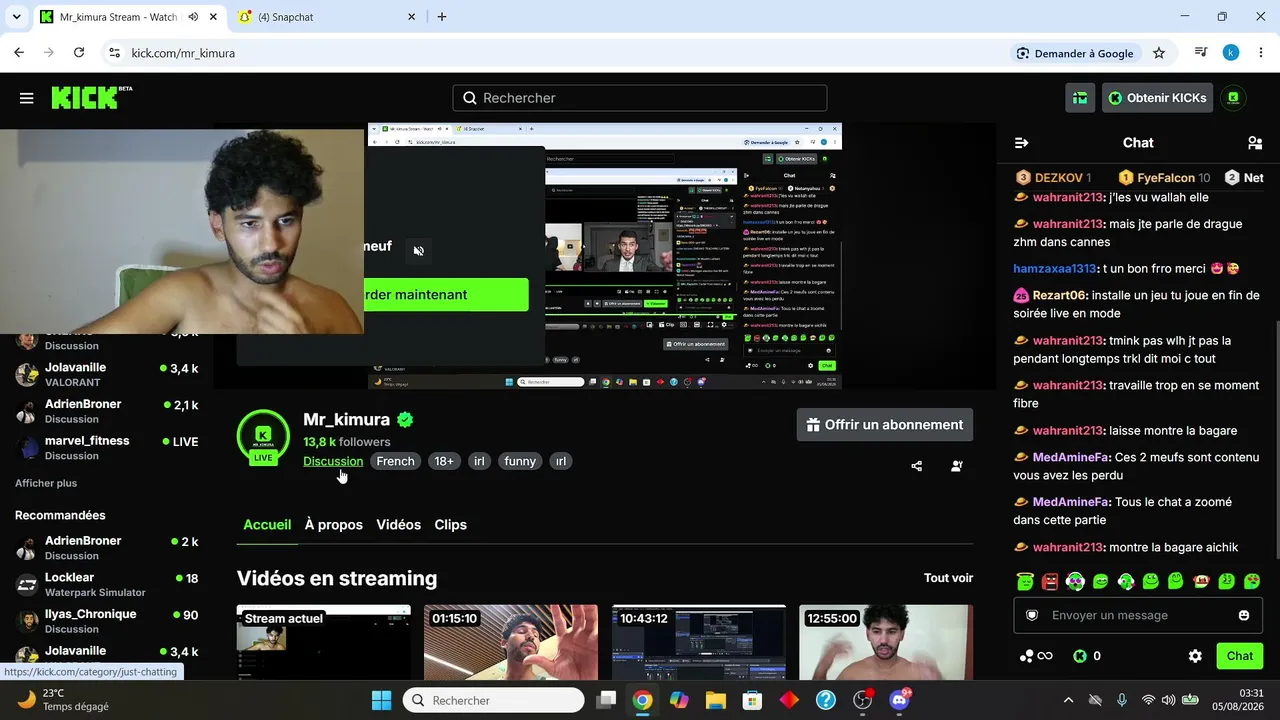Bookmark this page with the star icon
Viewport: 1280px width, 720px height.
(x=1159, y=53)
